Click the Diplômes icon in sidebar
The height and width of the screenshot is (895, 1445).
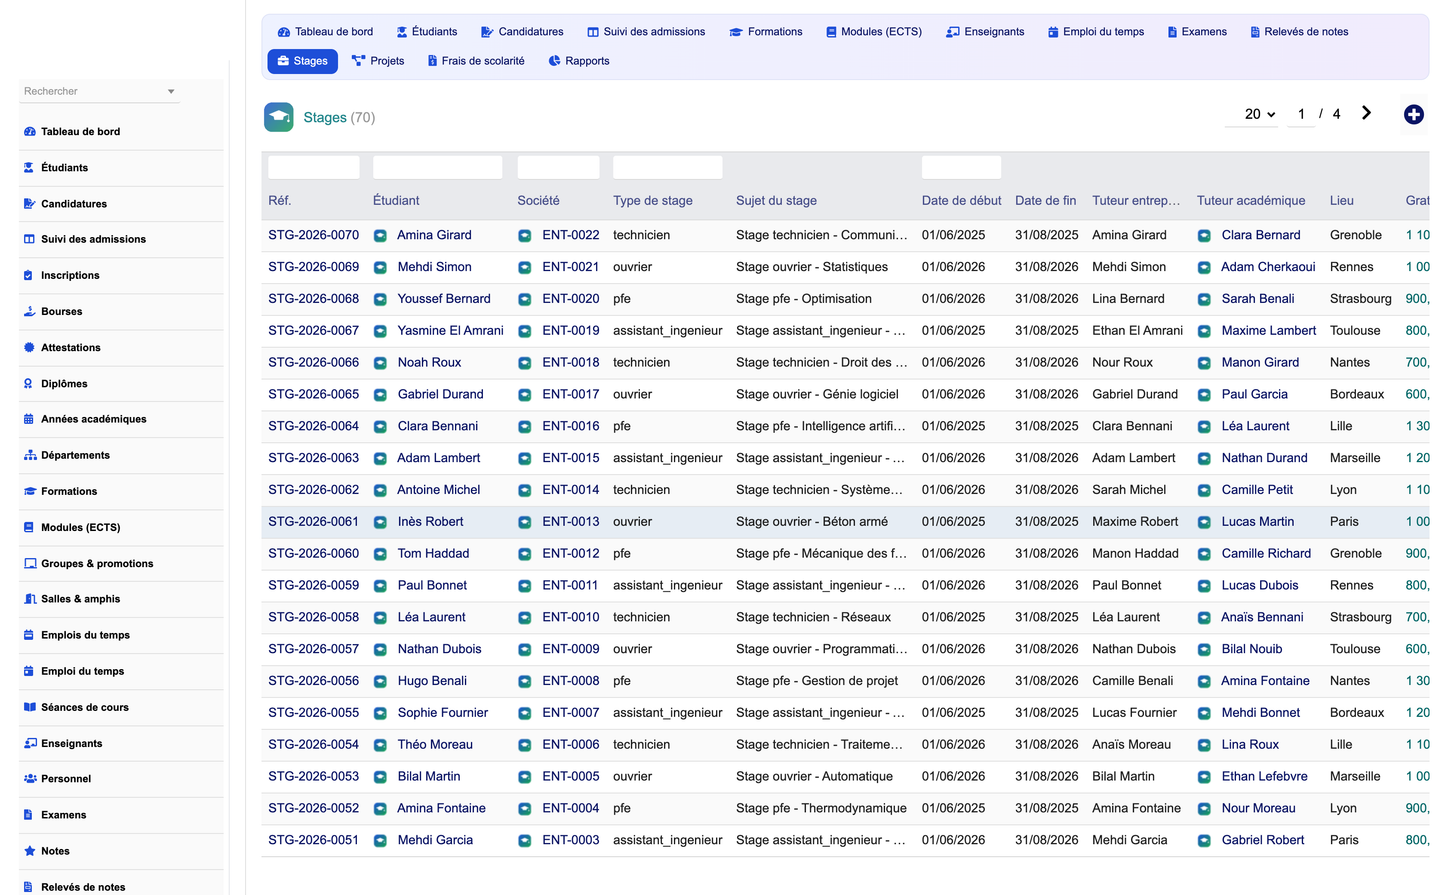(x=29, y=384)
